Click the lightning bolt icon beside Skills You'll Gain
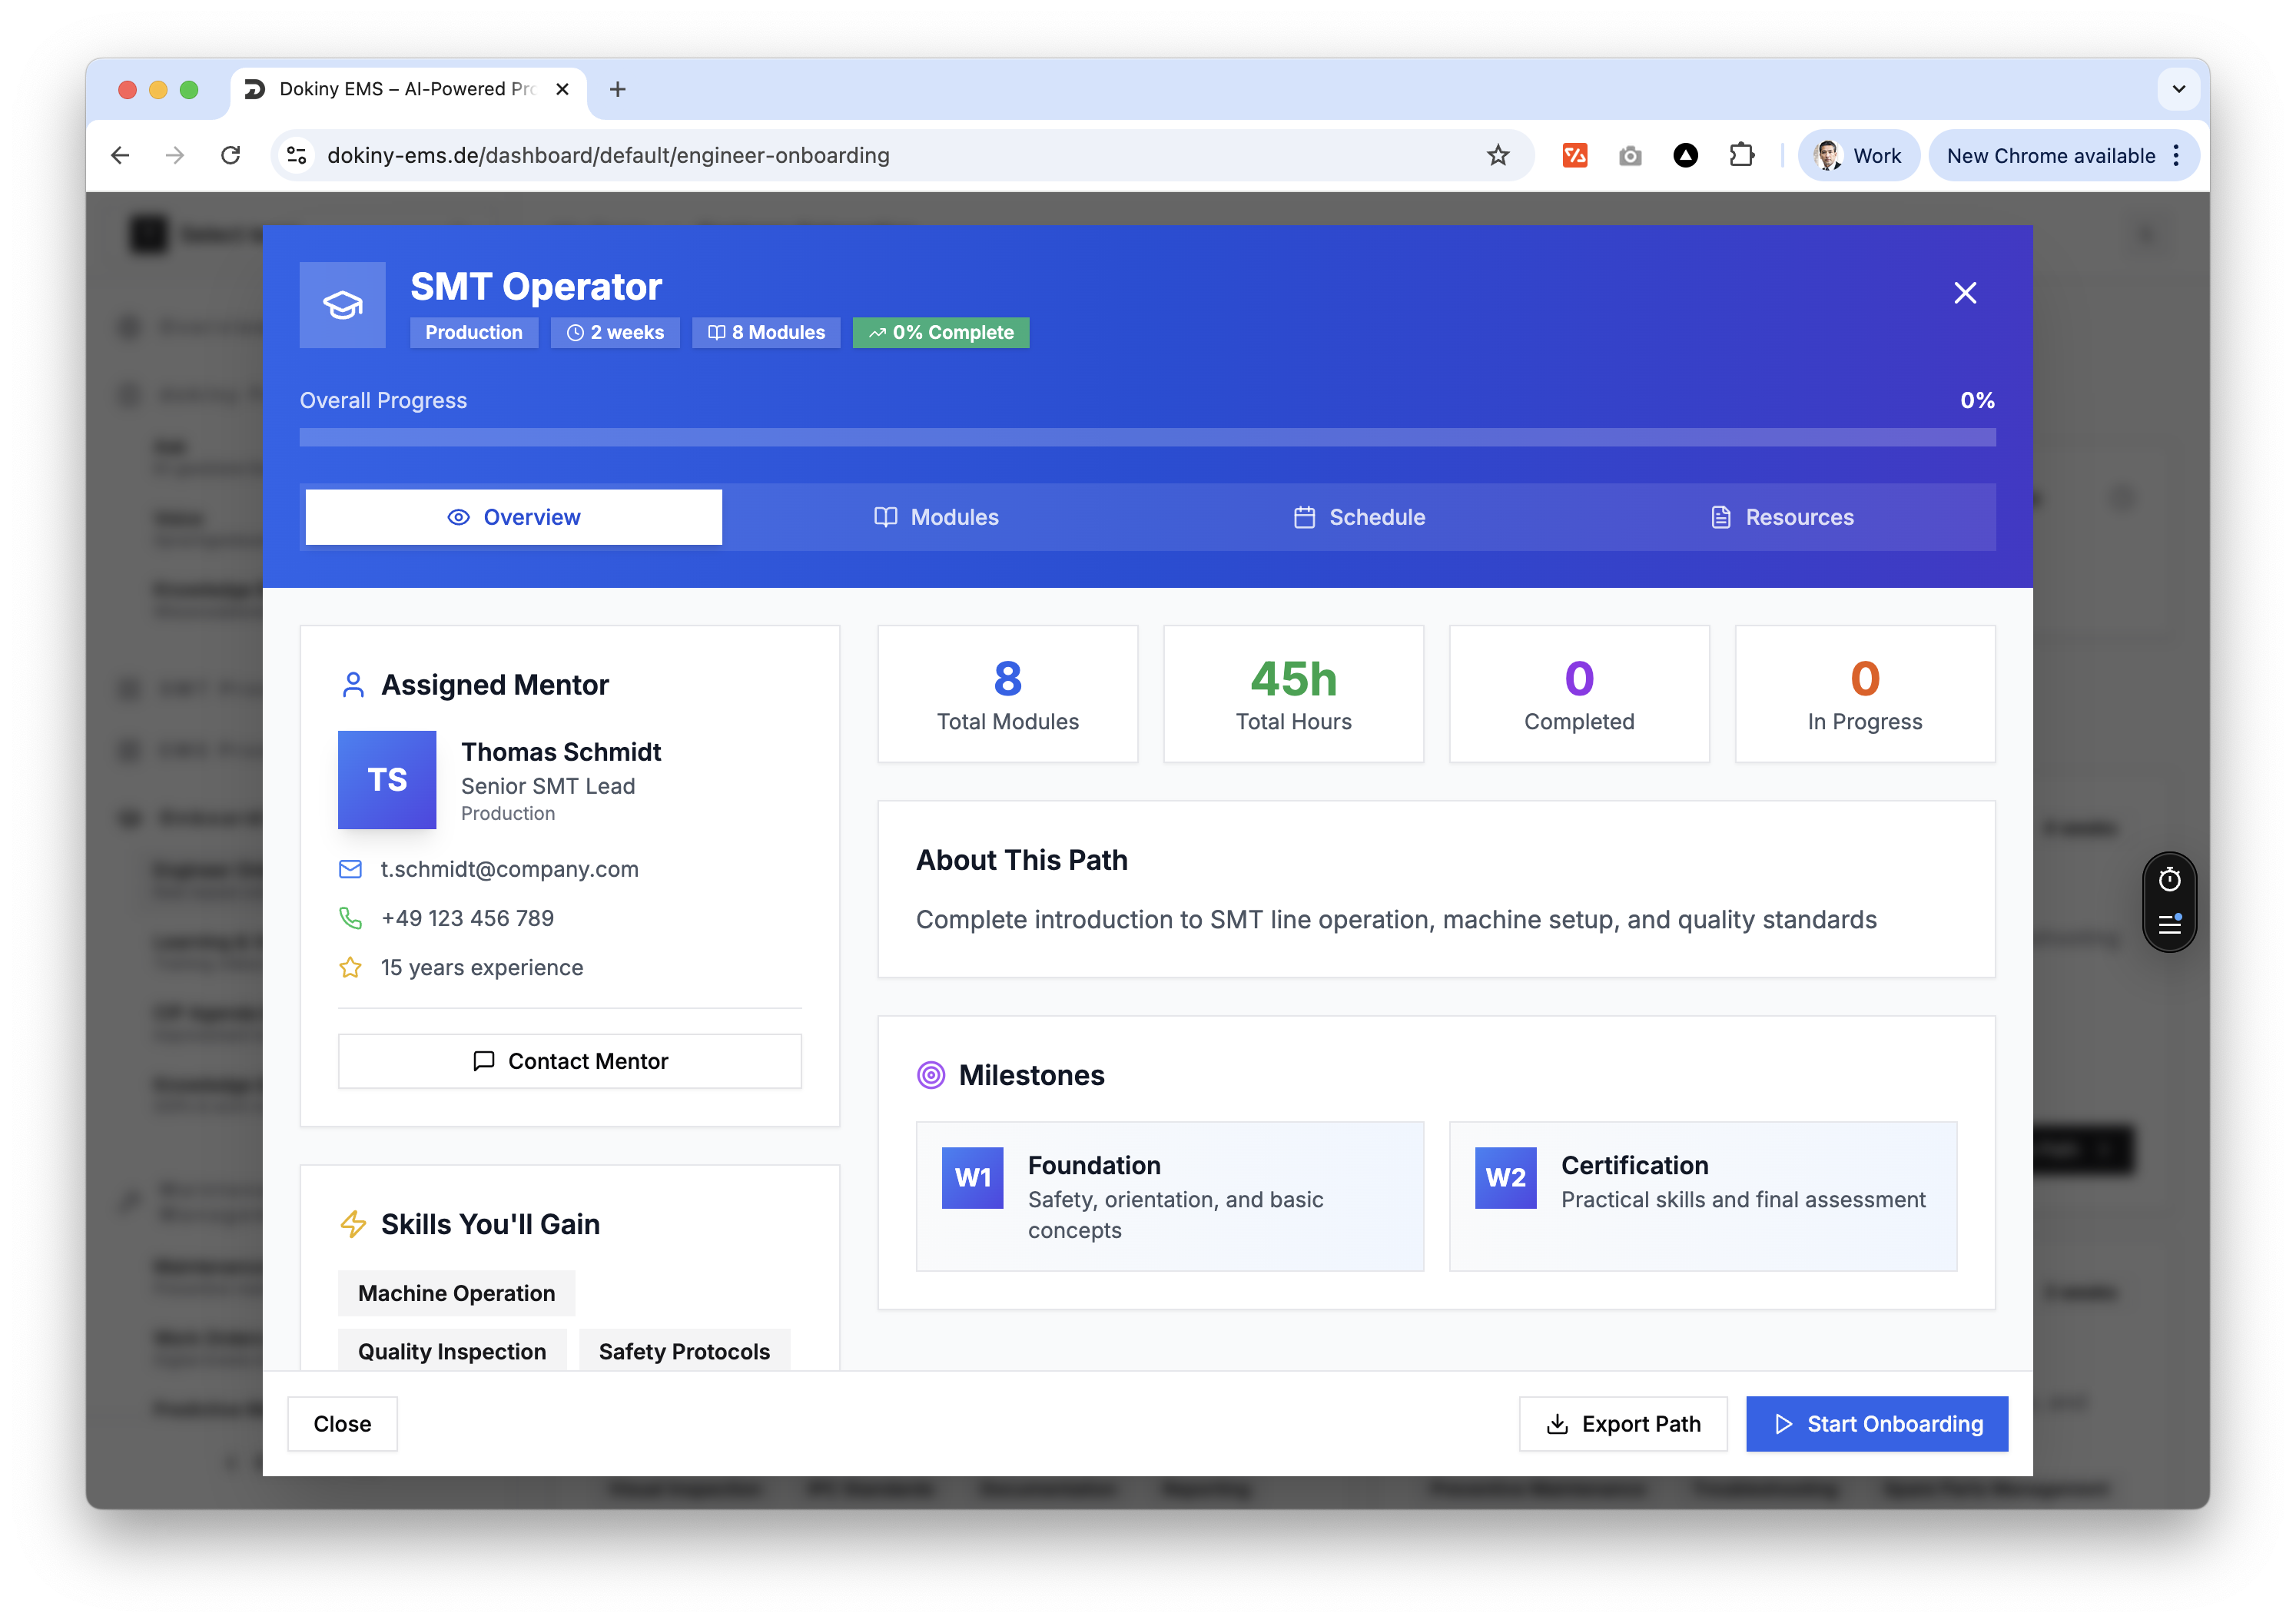 tap(353, 1223)
